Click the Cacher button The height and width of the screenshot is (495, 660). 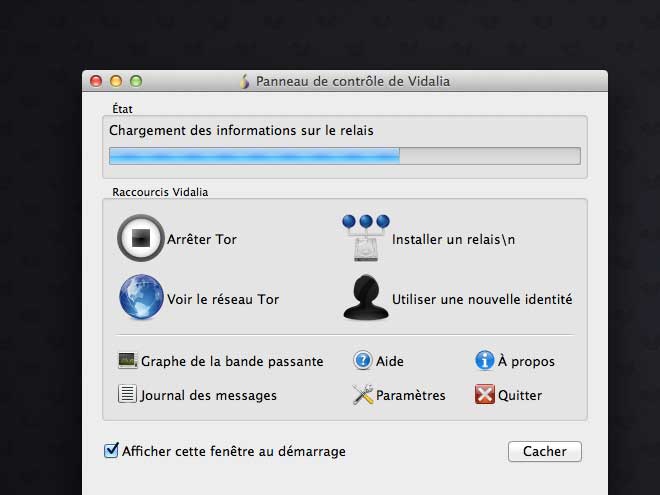coord(545,451)
